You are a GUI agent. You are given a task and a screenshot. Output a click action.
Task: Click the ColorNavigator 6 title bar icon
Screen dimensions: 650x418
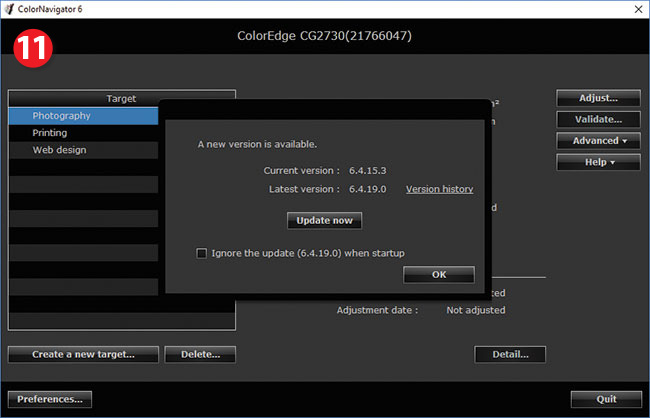(9, 9)
